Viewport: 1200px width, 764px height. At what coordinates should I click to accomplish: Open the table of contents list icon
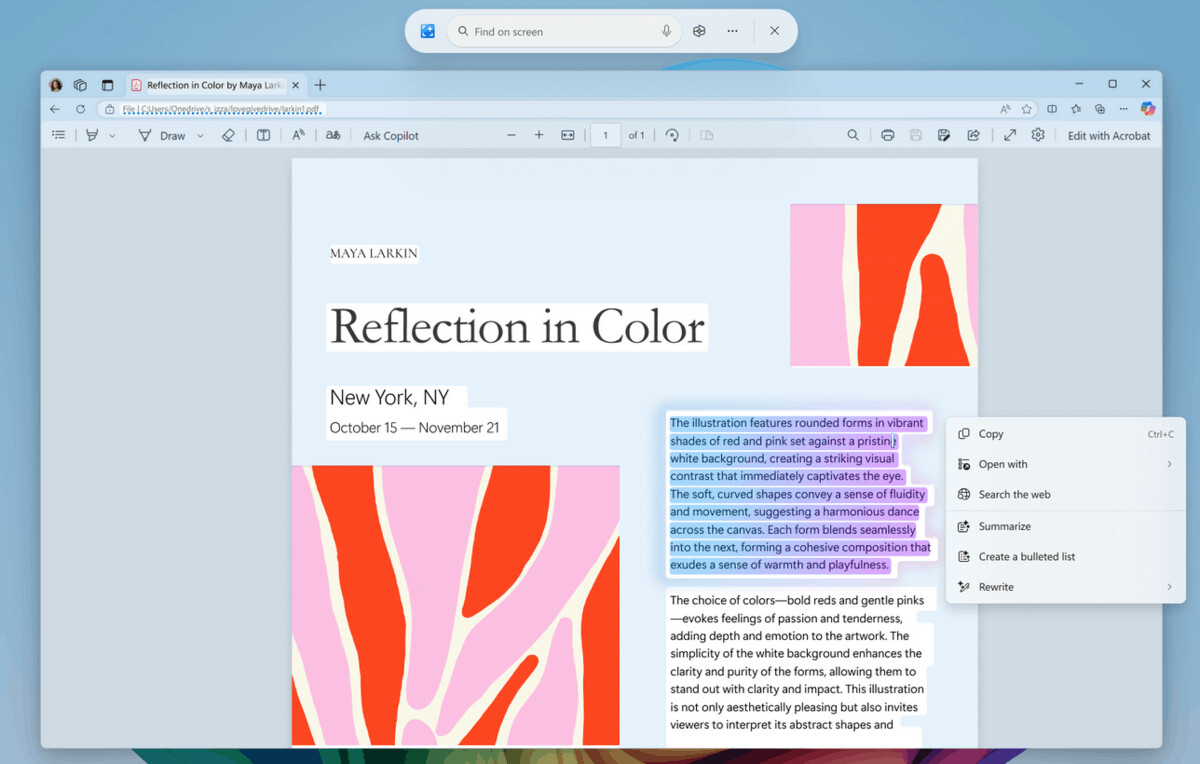[x=59, y=135]
